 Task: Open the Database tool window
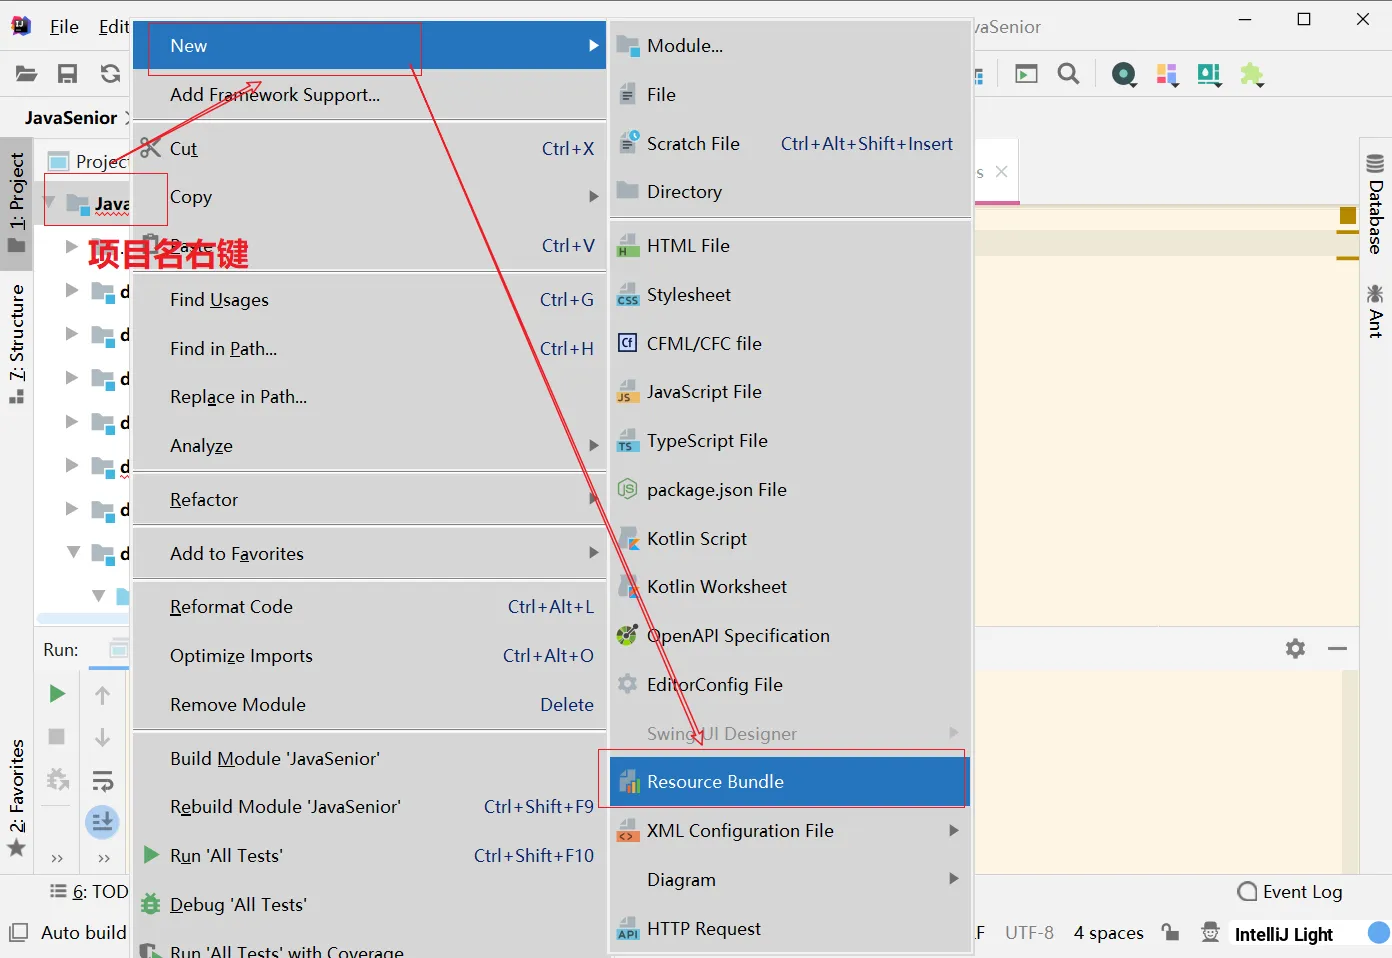point(1375,205)
